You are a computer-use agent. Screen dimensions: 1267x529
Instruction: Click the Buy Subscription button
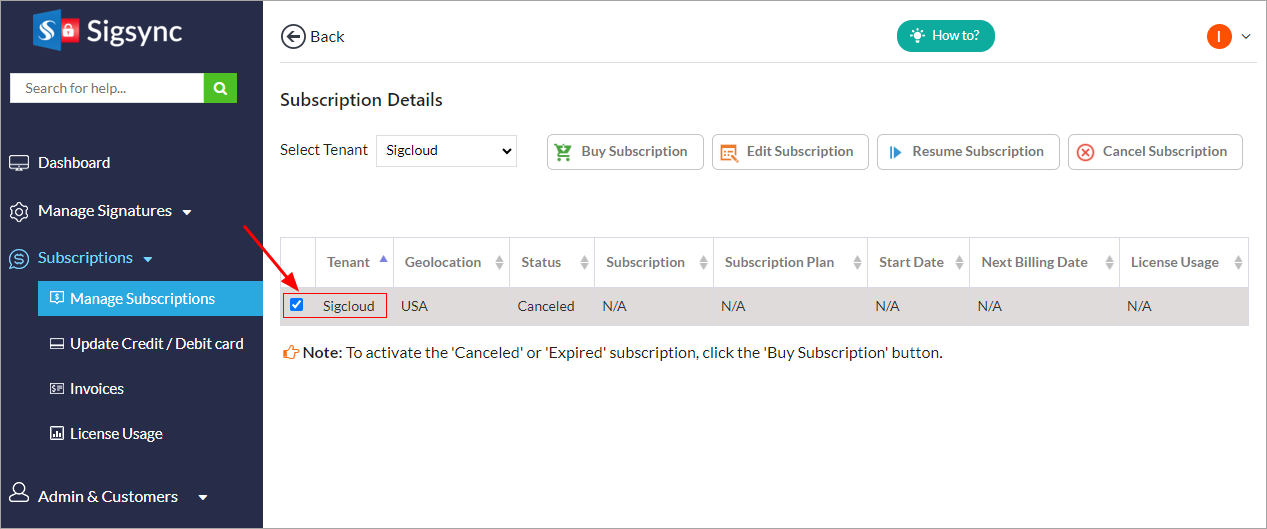click(x=625, y=152)
